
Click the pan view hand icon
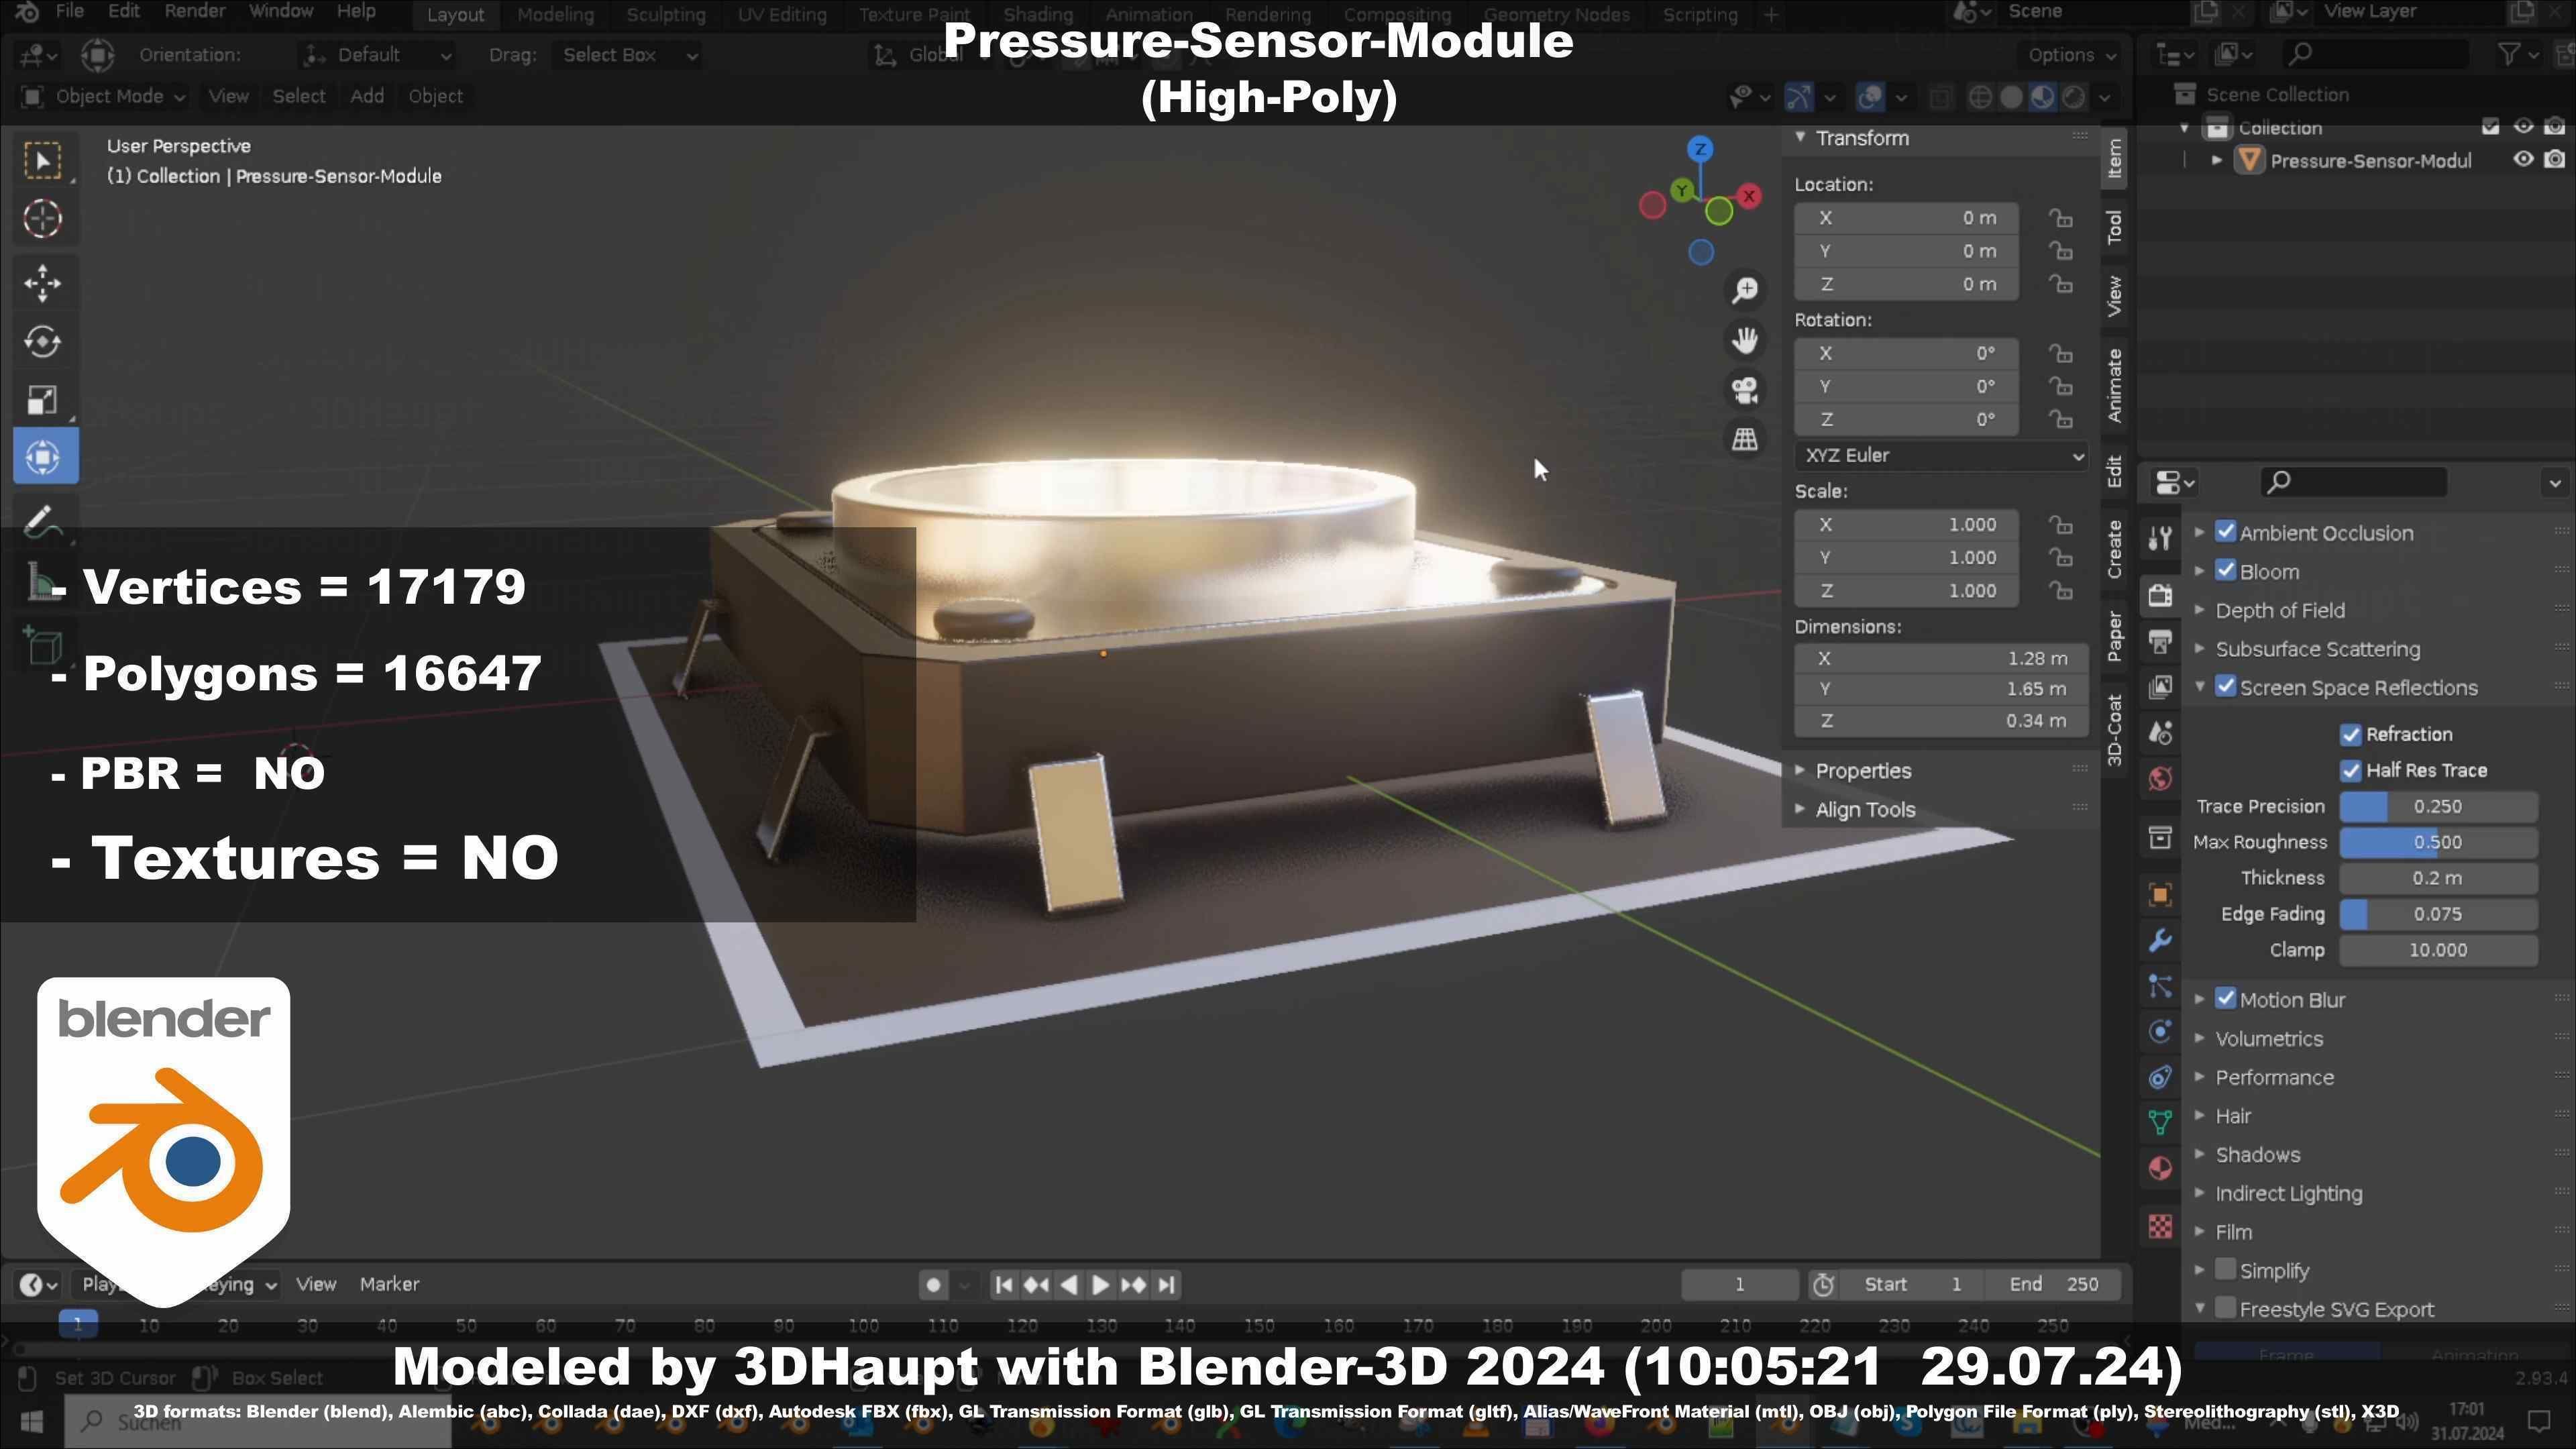[x=1745, y=340]
